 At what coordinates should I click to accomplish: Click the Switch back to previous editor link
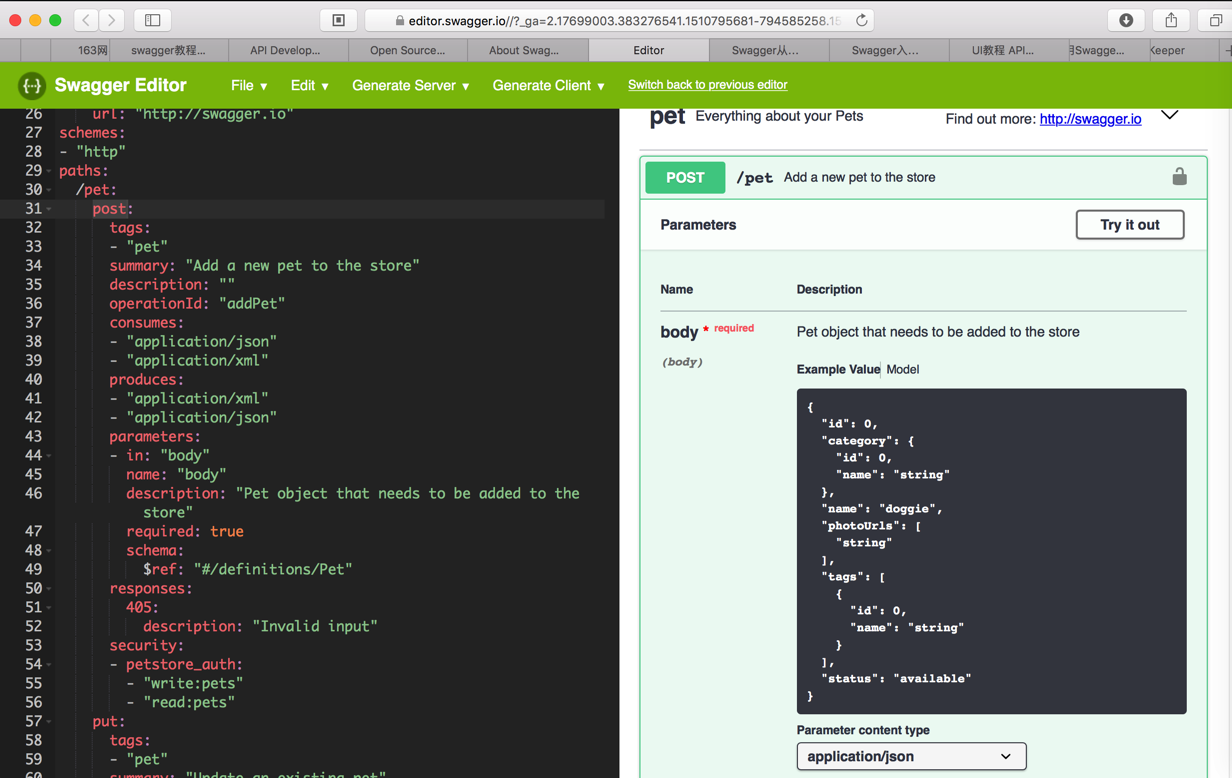pos(707,85)
